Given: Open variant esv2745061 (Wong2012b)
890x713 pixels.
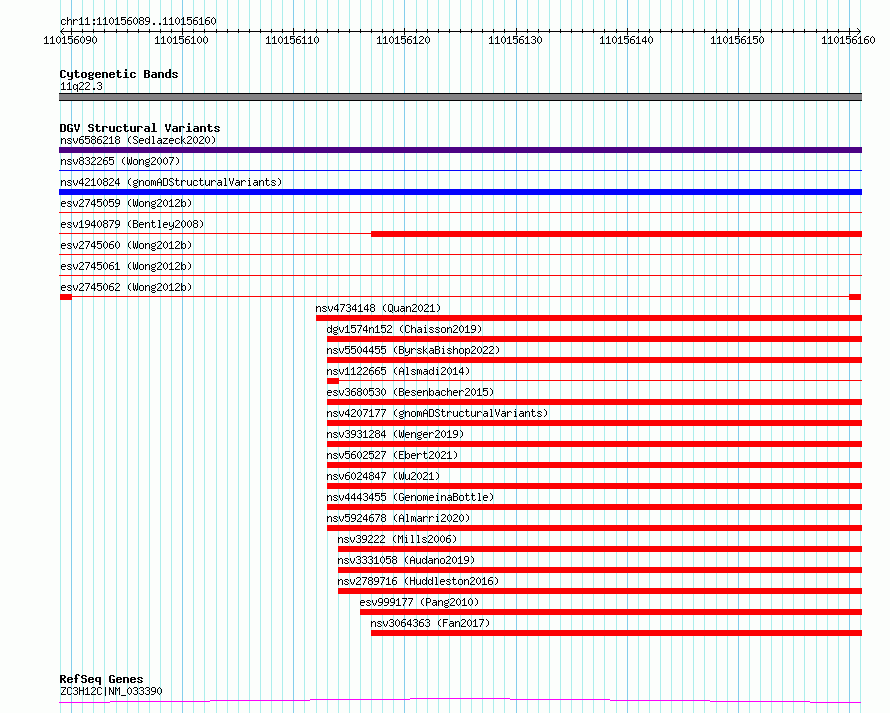Looking at the screenshot, I should 126,266.
